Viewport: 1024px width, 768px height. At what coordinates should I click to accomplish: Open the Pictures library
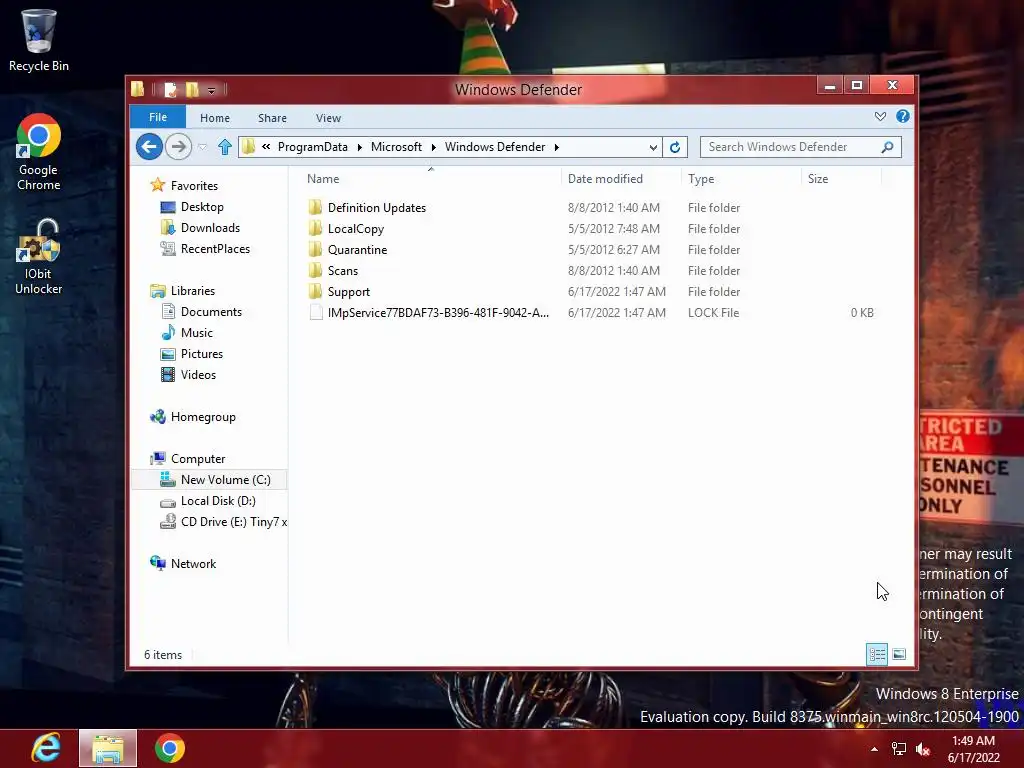click(x=202, y=353)
